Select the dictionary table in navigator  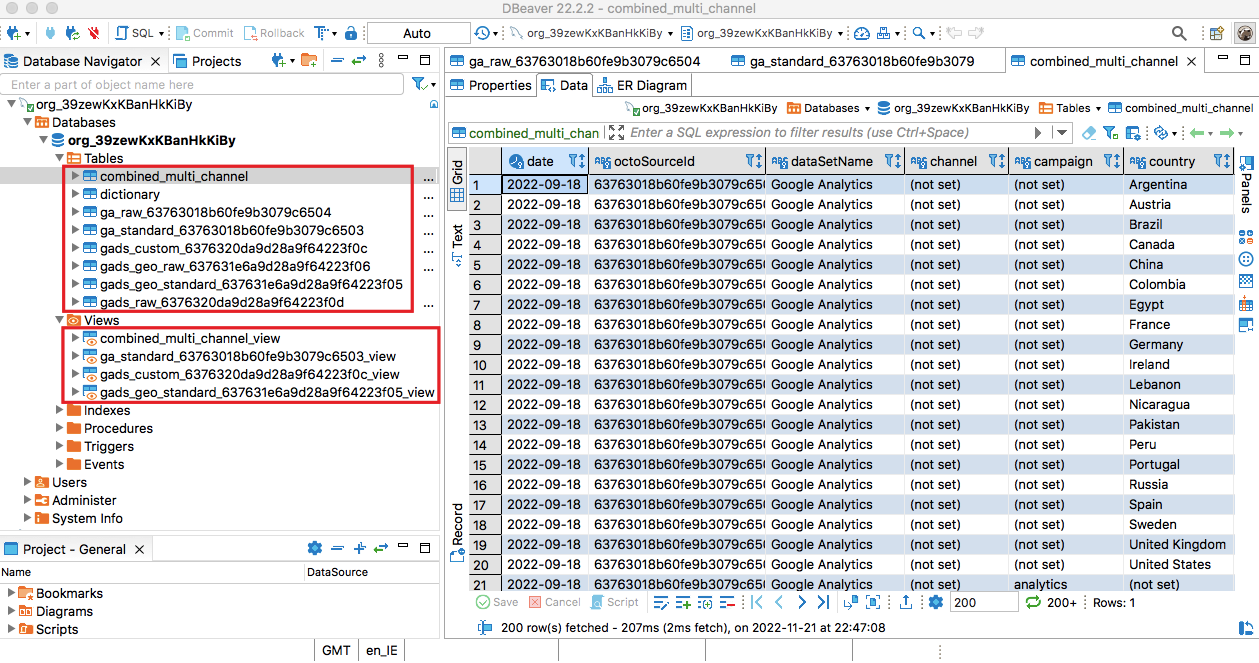[x=129, y=195]
